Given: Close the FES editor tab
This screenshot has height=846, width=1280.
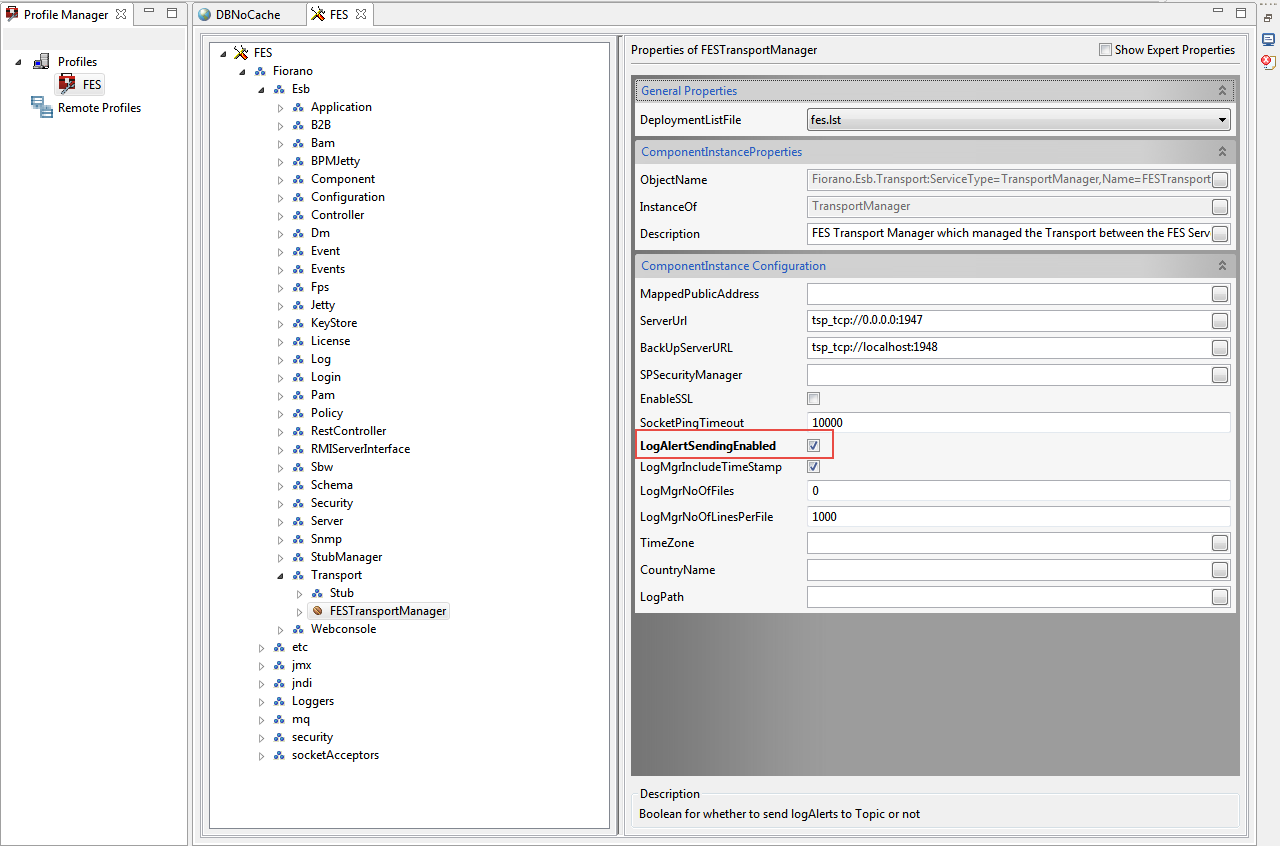Looking at the screenshot, I should (x=360, y=15).
